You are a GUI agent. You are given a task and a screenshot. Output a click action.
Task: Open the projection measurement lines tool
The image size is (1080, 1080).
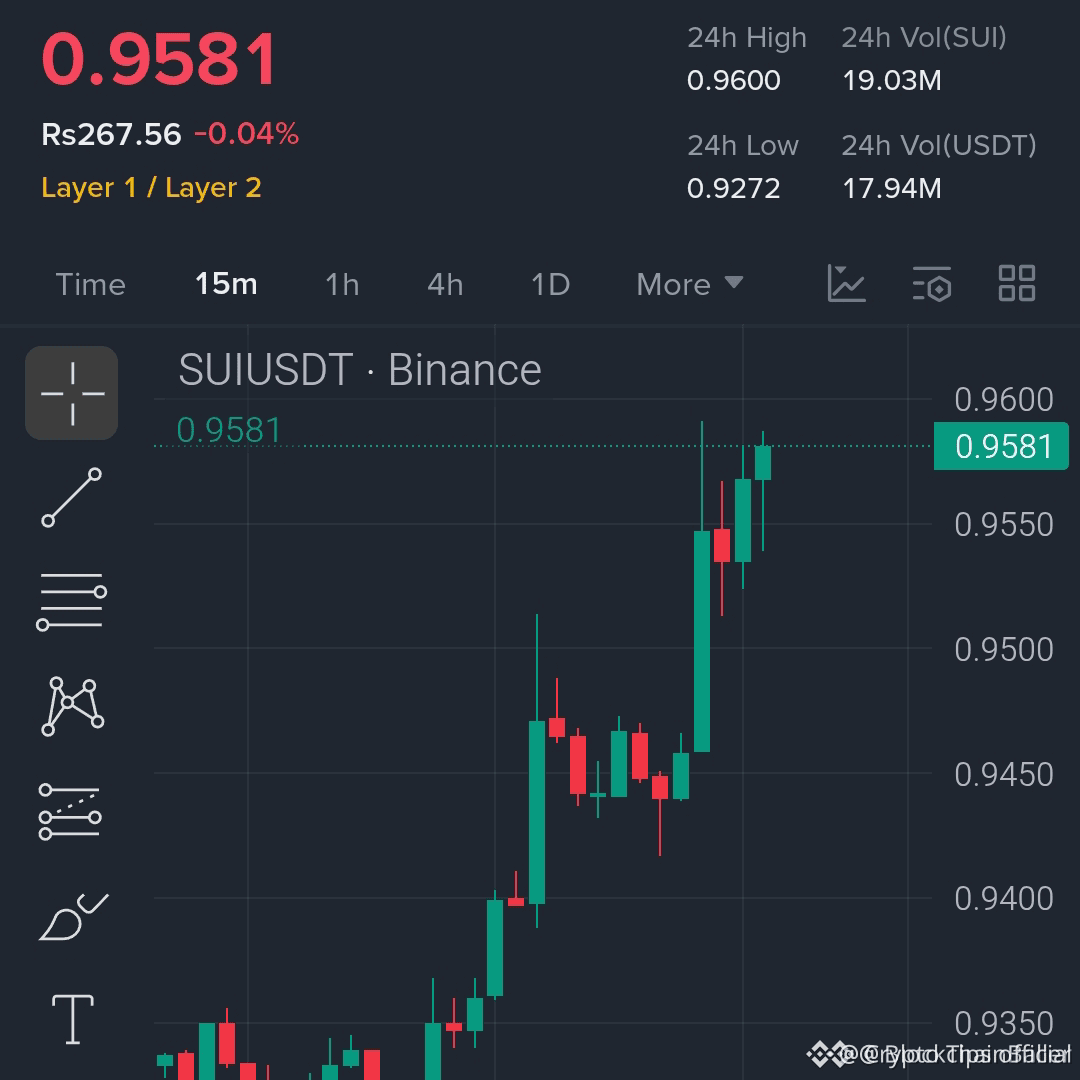click(70, 811)
